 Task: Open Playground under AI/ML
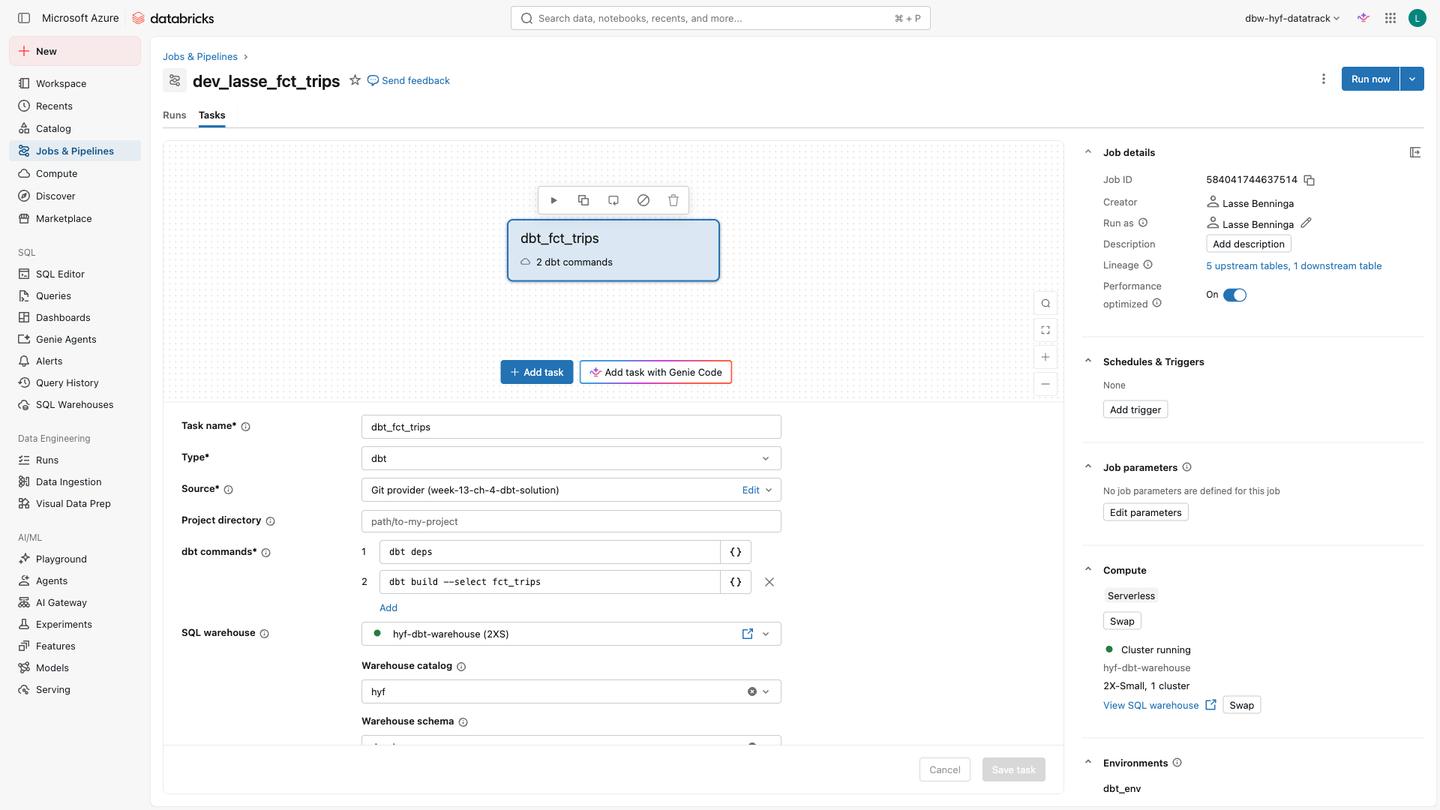point(75,559)
